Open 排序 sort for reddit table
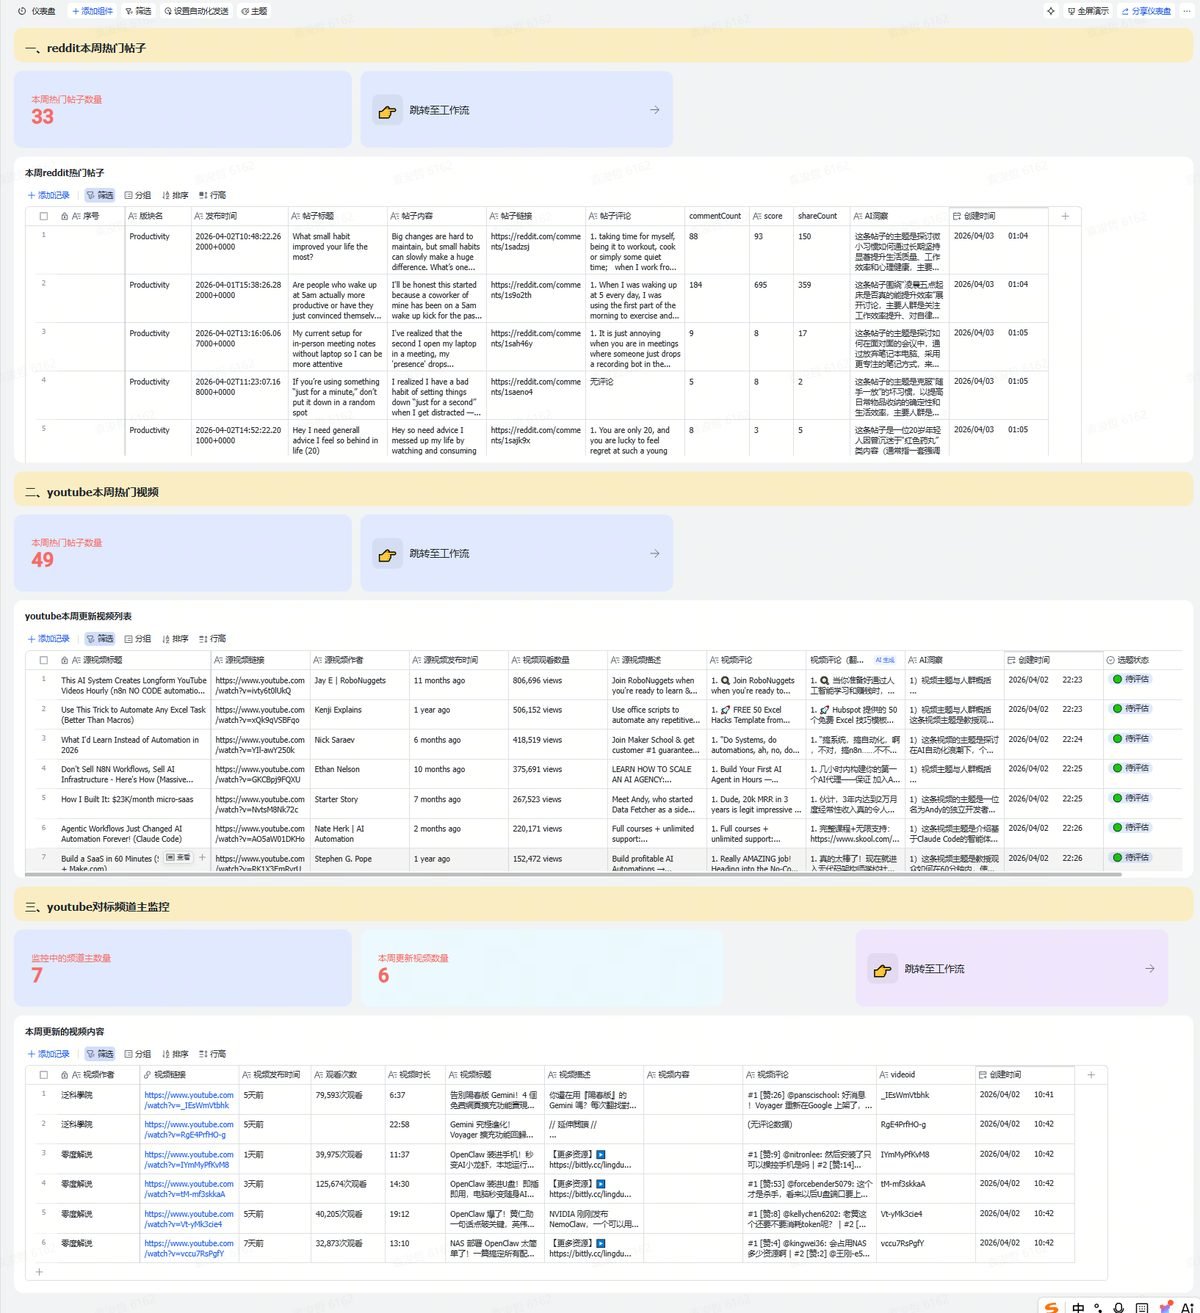 [175, 195]
